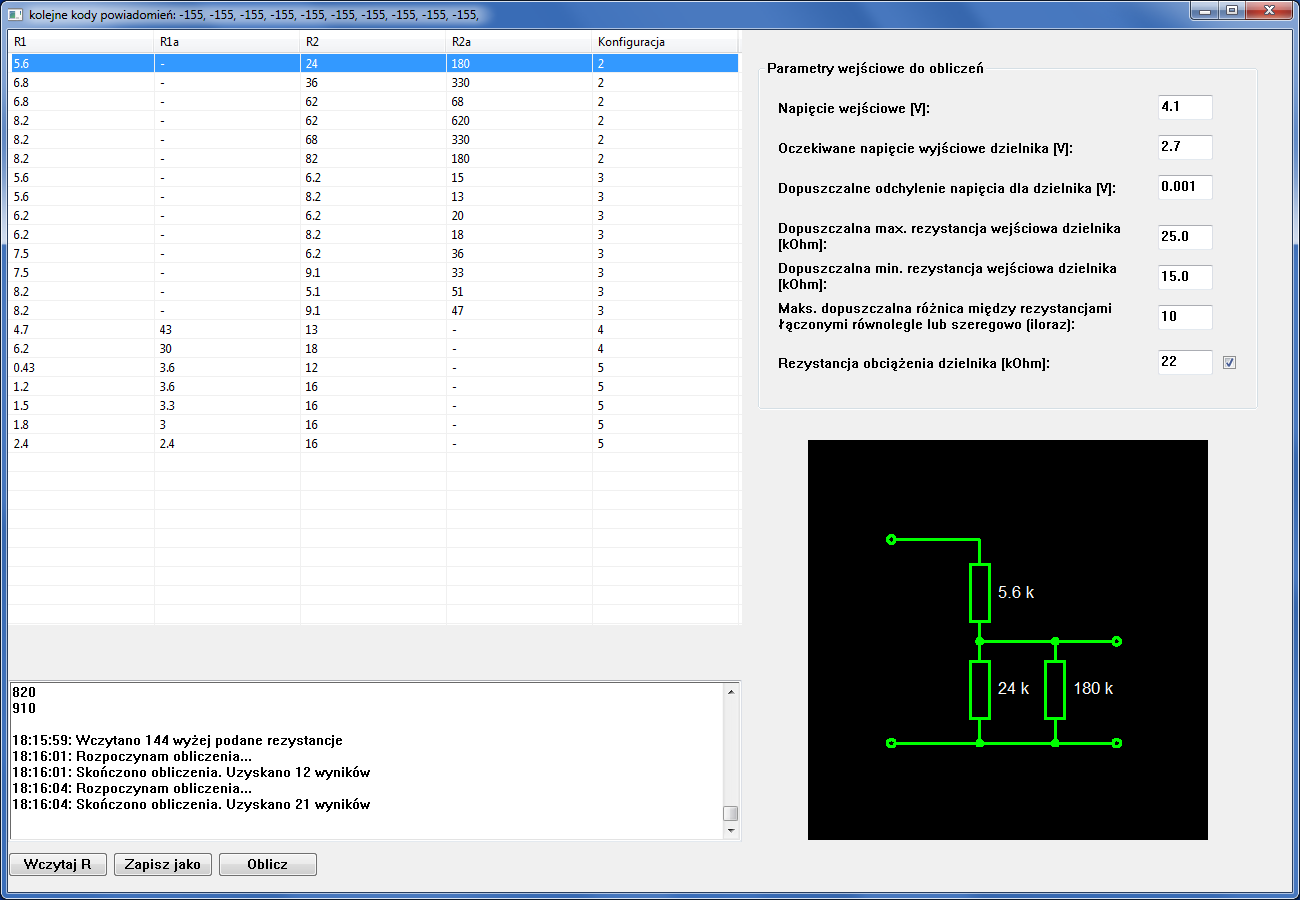The height and width of the screenshot is (900, 1300).
Task: Select row with R2a value 33
Action: (373, 272)
